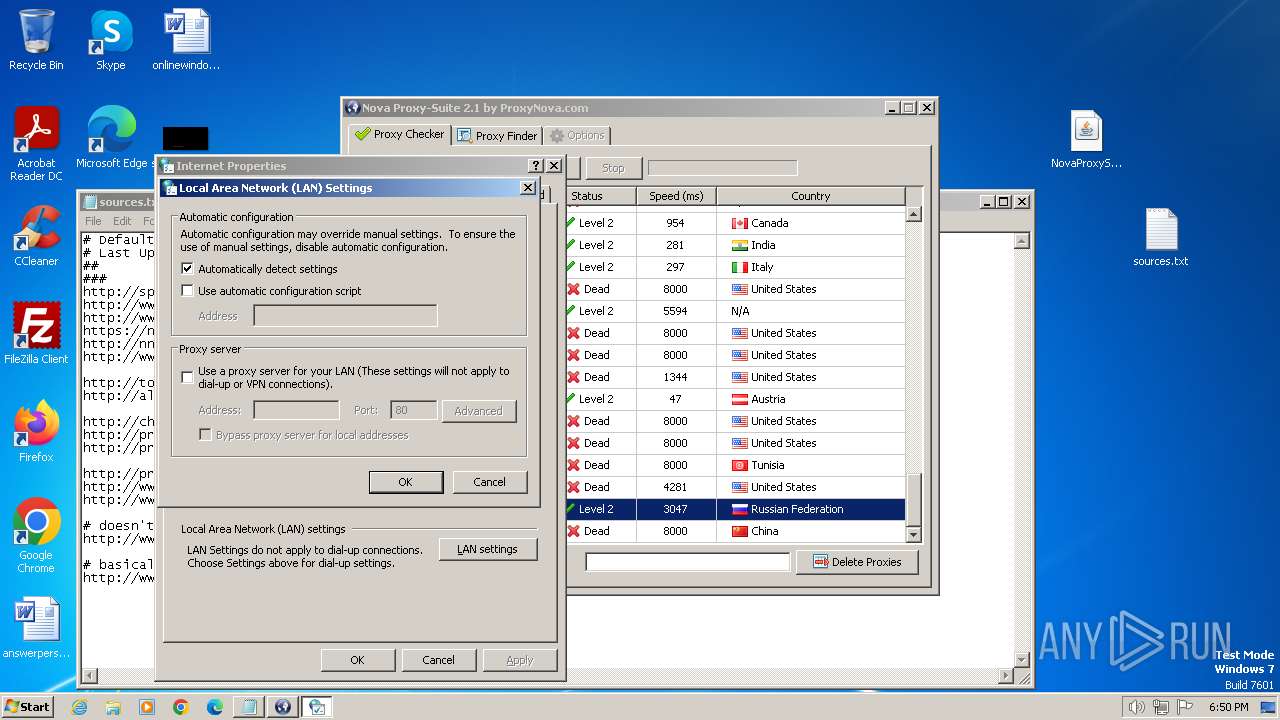Open the Microsoft Edge desktop shortcut

pos(112,138)
